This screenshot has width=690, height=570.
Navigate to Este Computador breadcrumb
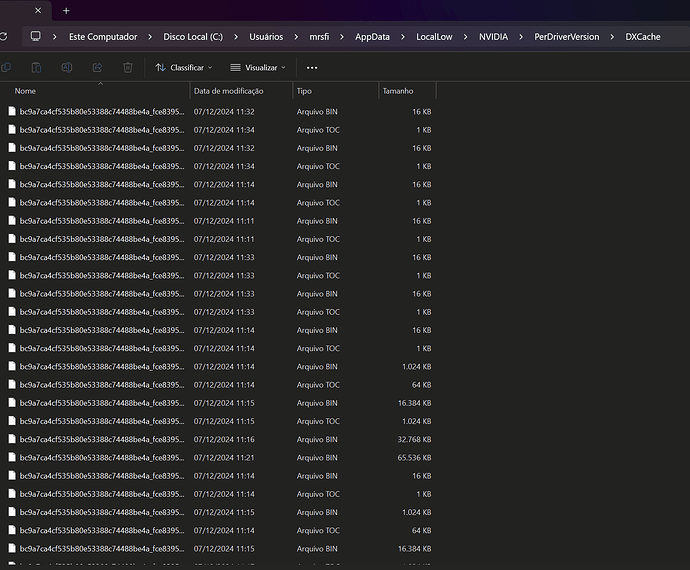coord(103,37)
